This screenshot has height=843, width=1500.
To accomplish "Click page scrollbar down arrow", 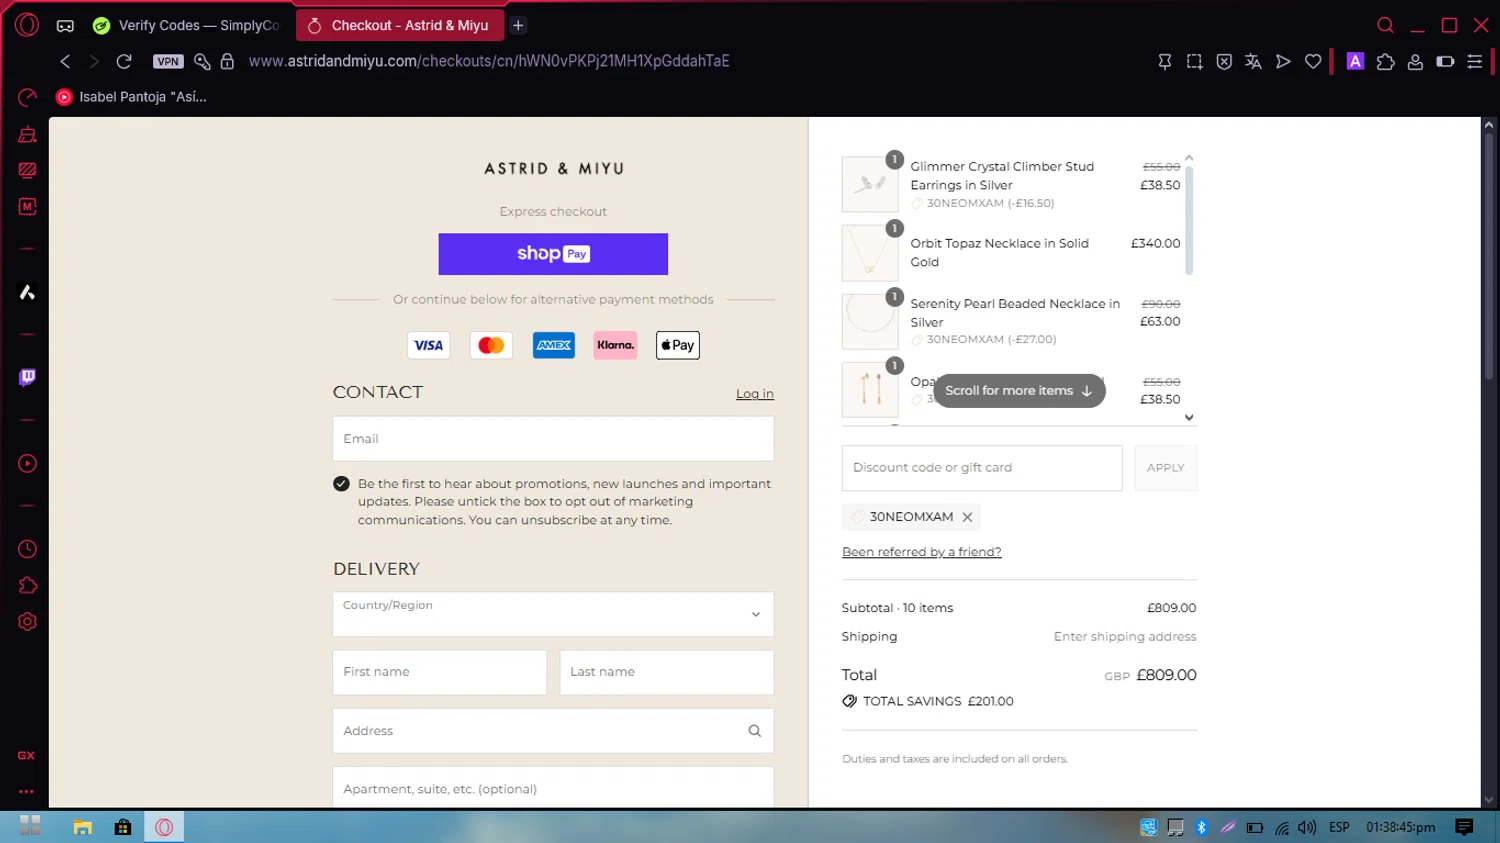I will (1489, 800).
